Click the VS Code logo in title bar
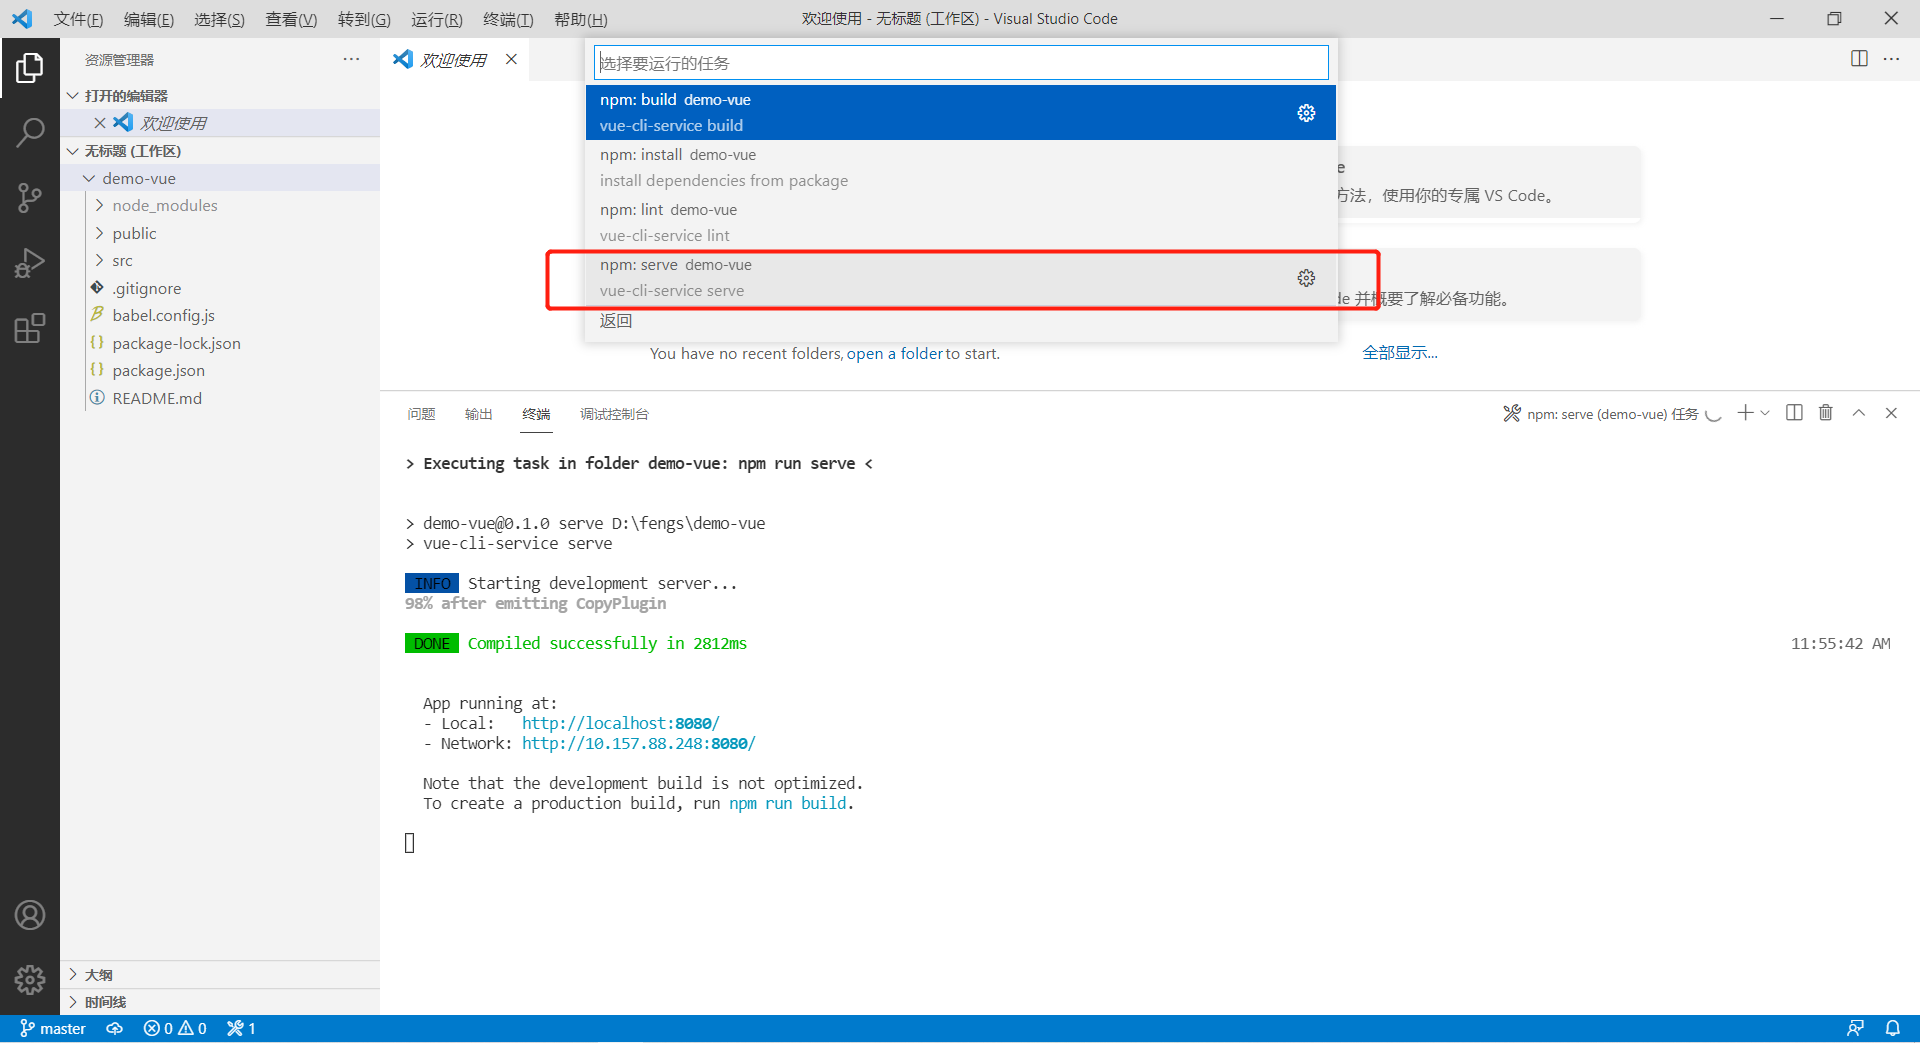The height and width of the screenshot is (1043, 1920). click(x=21, y=19)
